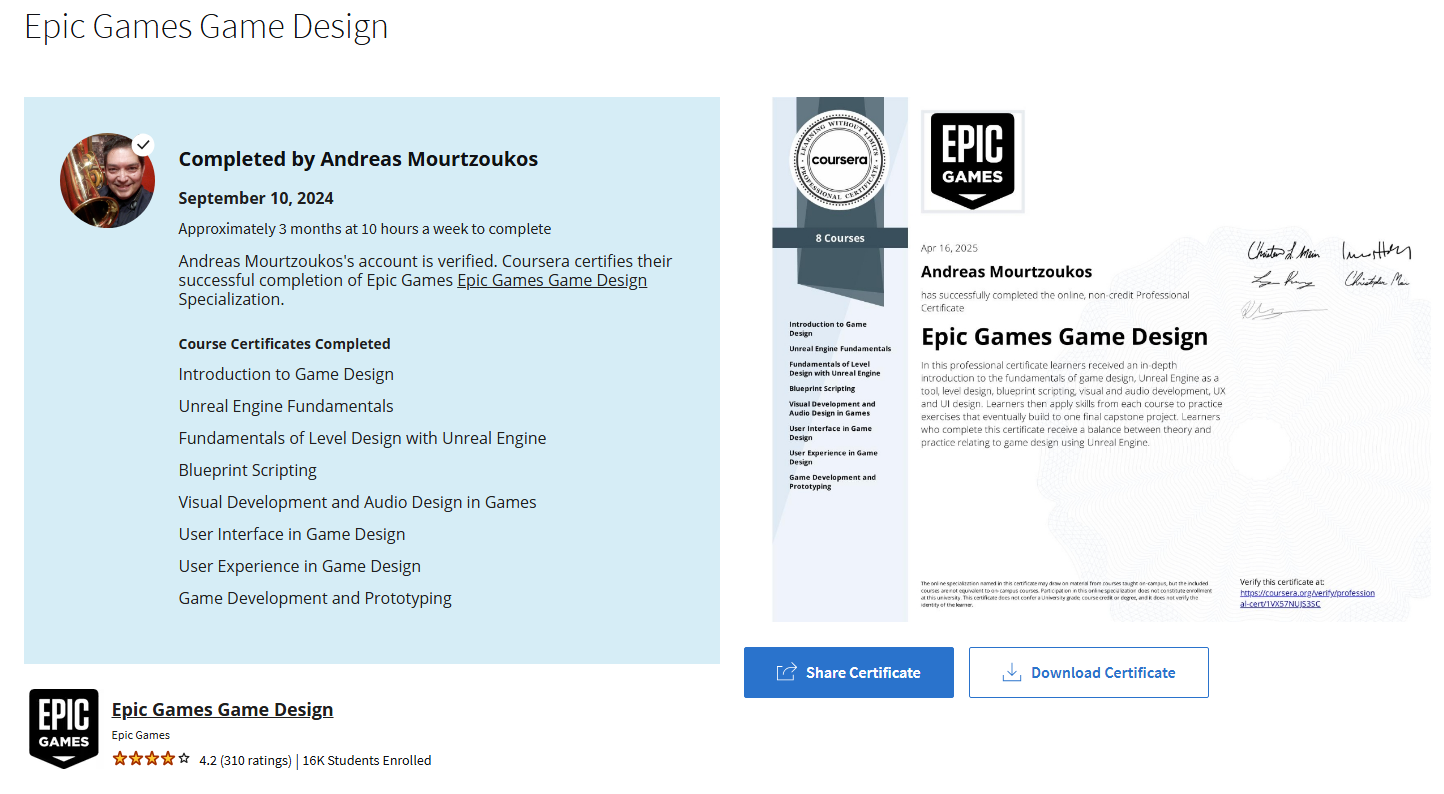Image resolution: width=1444 pixels, height=794 pixels.
Task: Click "Visual Development and Audio Design in Games" in the blue list
Action: pyautogui.click(x=358, y=502)
